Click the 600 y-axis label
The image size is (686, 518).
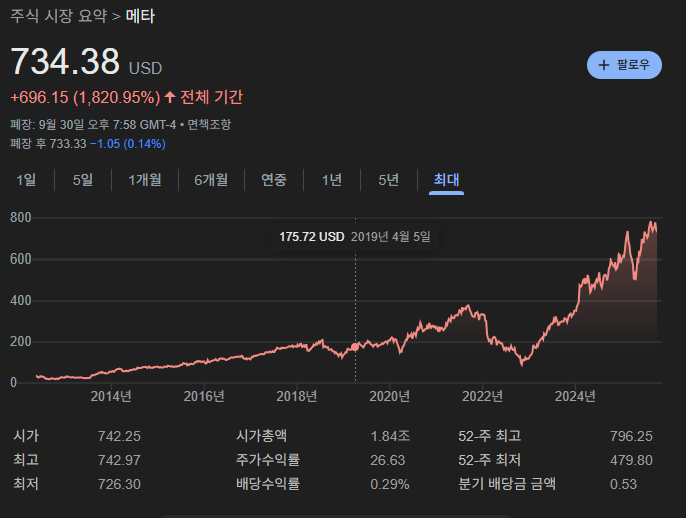pyautogui.click(x=21, y=259)
